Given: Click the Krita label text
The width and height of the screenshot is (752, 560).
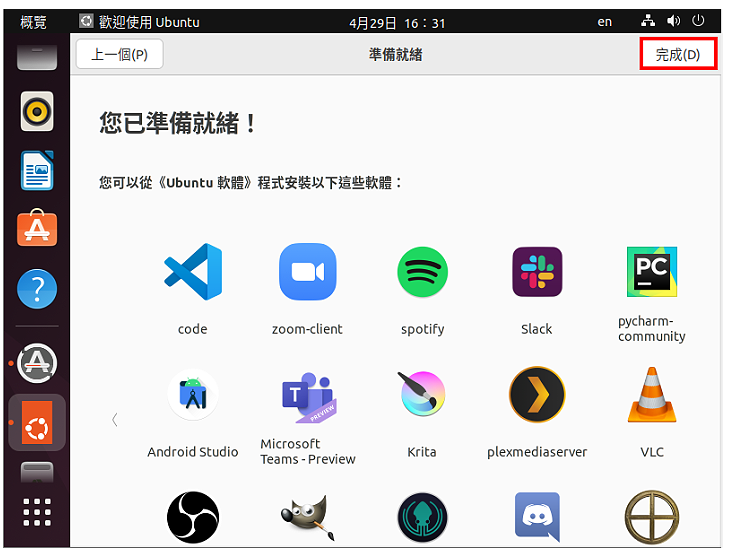Looking at the screenshot, I should click(x=422, y=452).
